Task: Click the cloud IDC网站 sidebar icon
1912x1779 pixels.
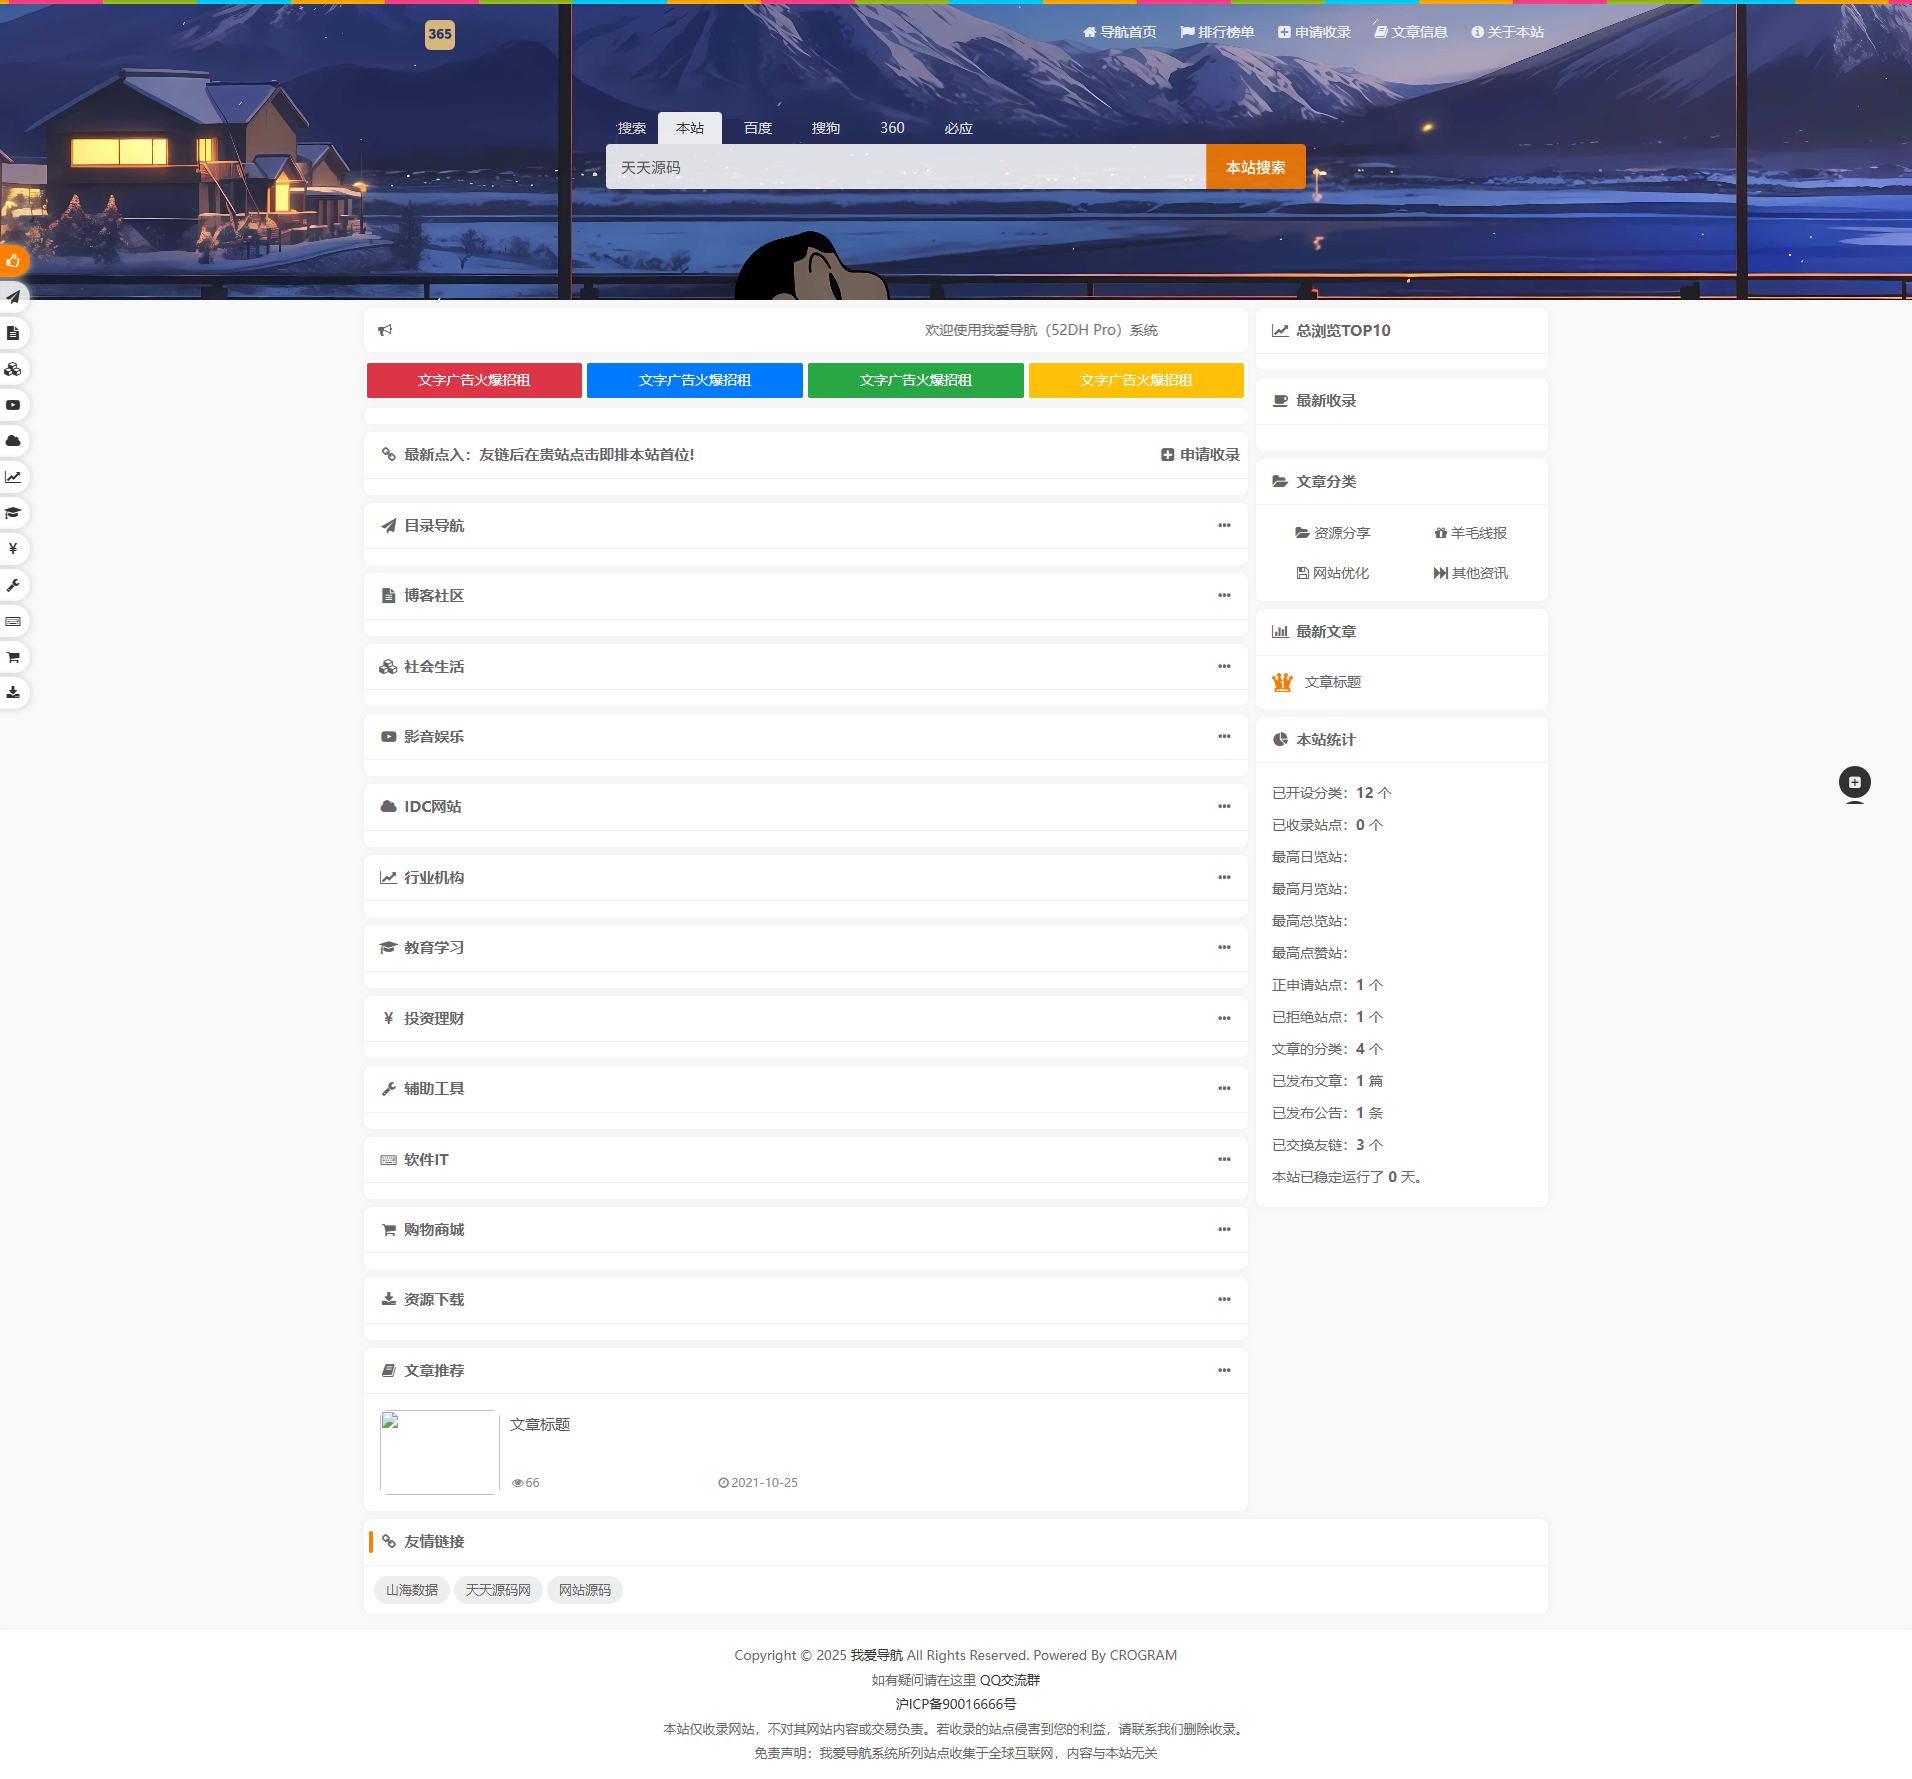Action: 13,441
